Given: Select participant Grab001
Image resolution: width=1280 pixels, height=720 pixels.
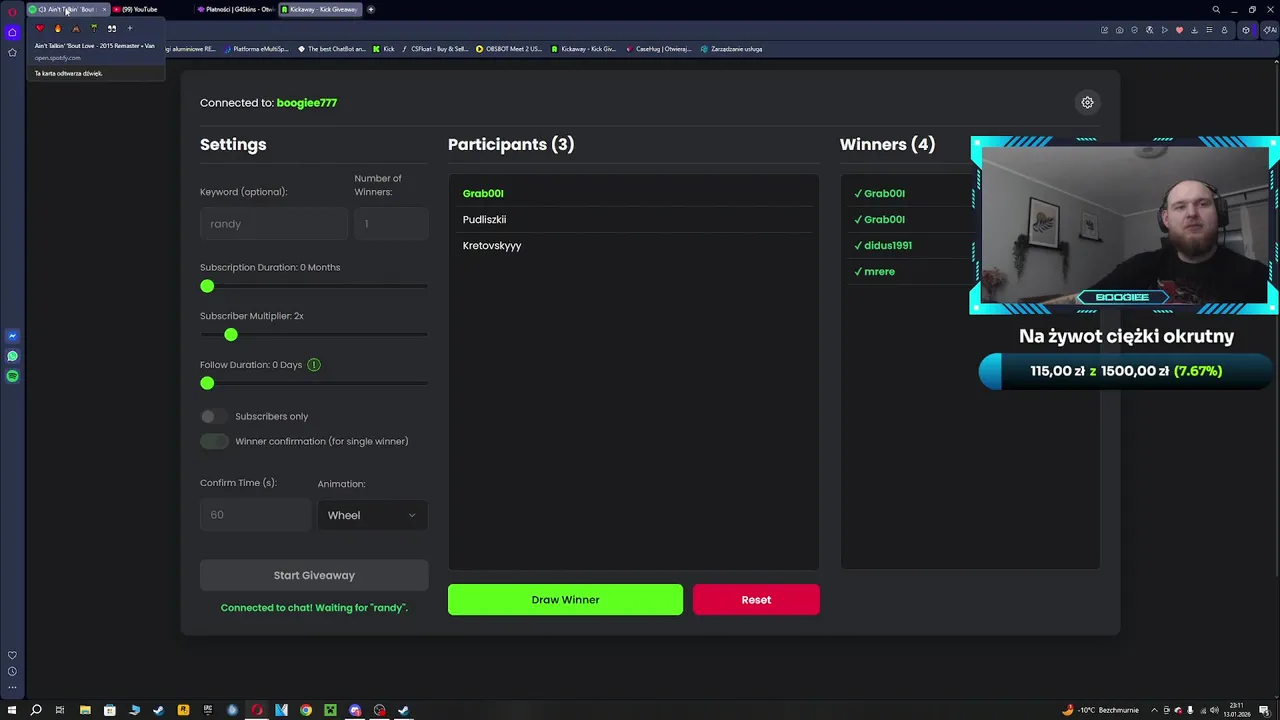Looking at the screenshot, I should [x=483, y=193].
